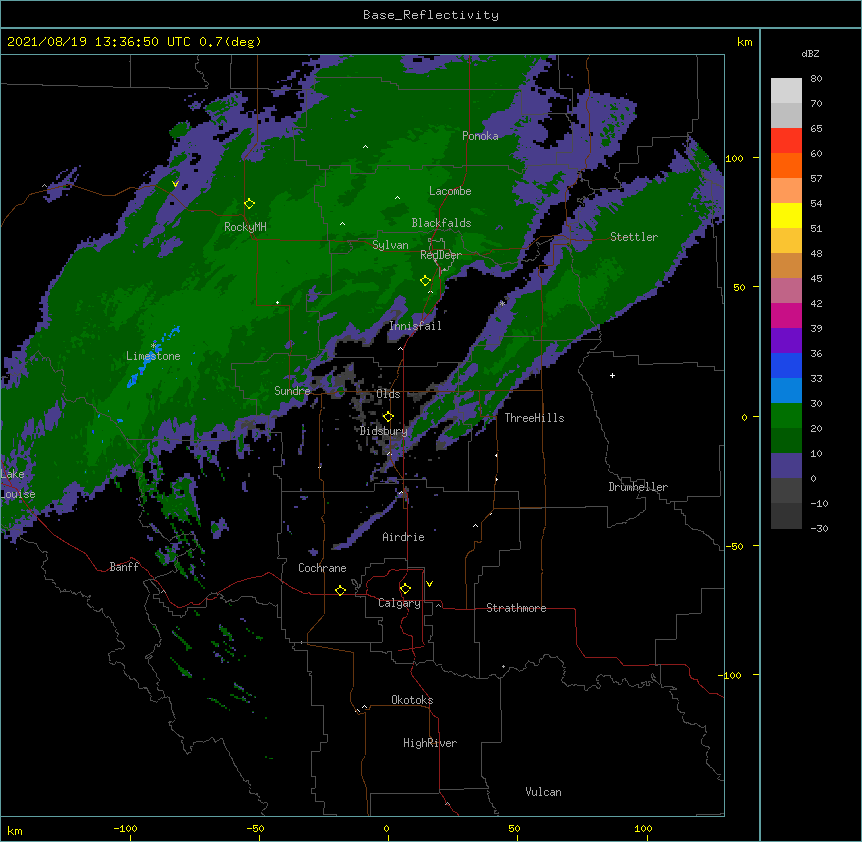Click the Blackfalds city label
Viewport: 862px width, 842px height.
[441, 223]
